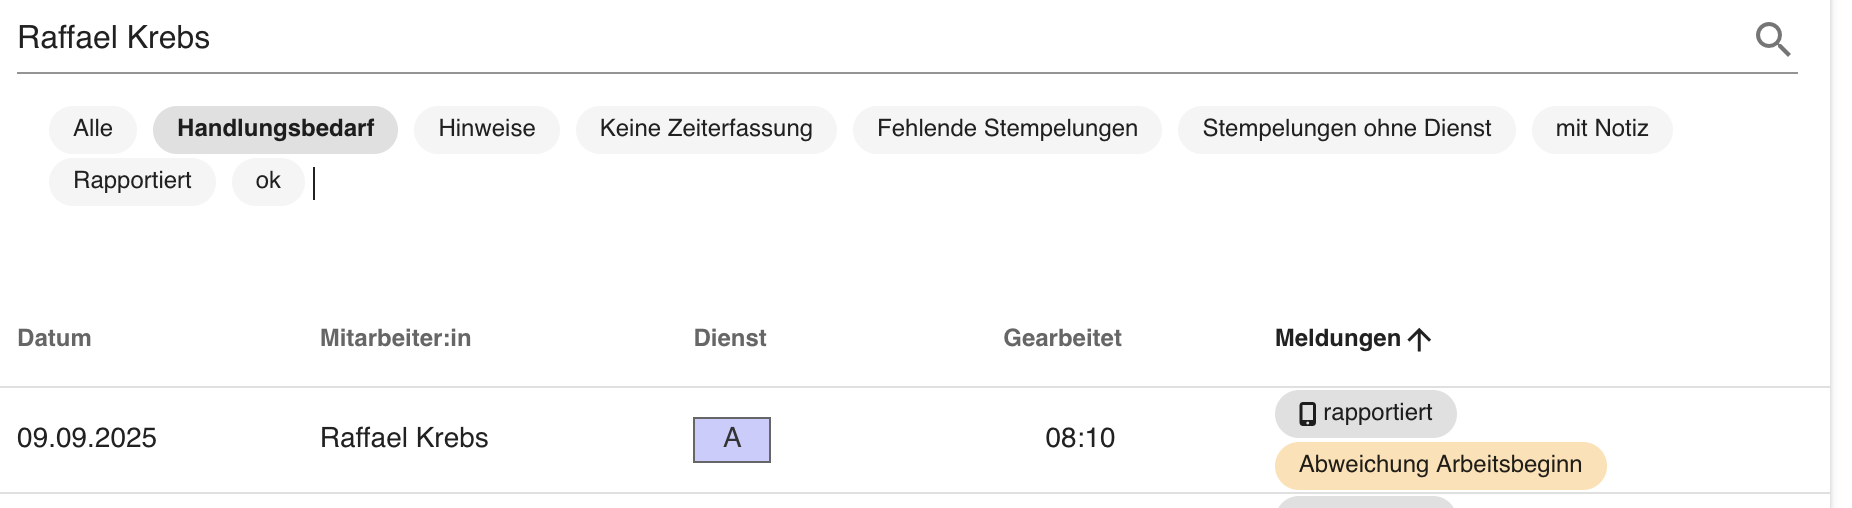1852x508 pixels.
Task: Open the 09.09.2025 Raffael Krebs row
Action: point(914,440)
